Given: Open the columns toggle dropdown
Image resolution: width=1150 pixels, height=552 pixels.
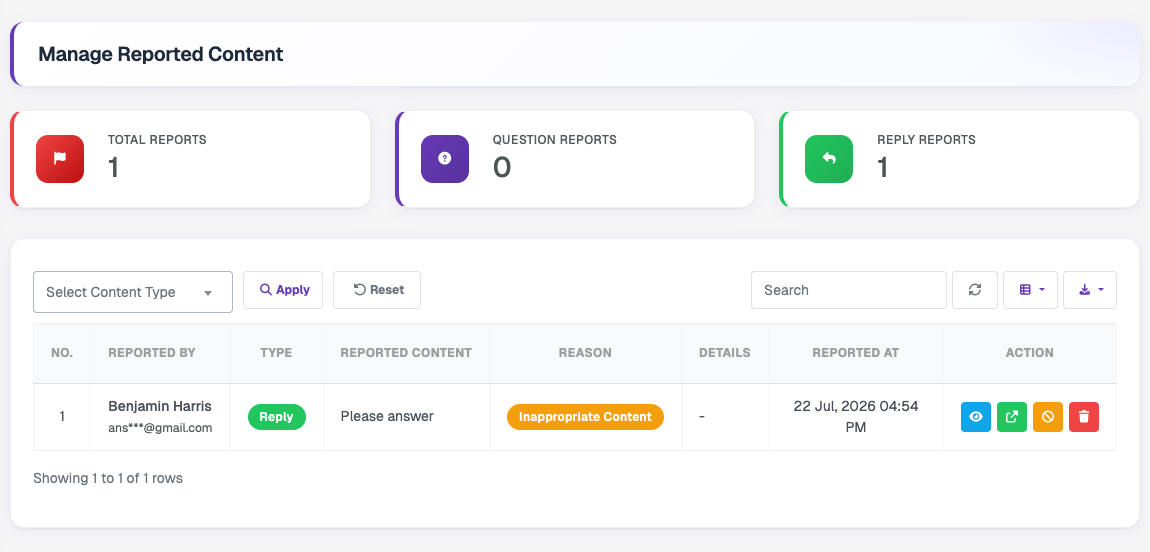Looking at the screenshot, I should (x=1030, y=290).
